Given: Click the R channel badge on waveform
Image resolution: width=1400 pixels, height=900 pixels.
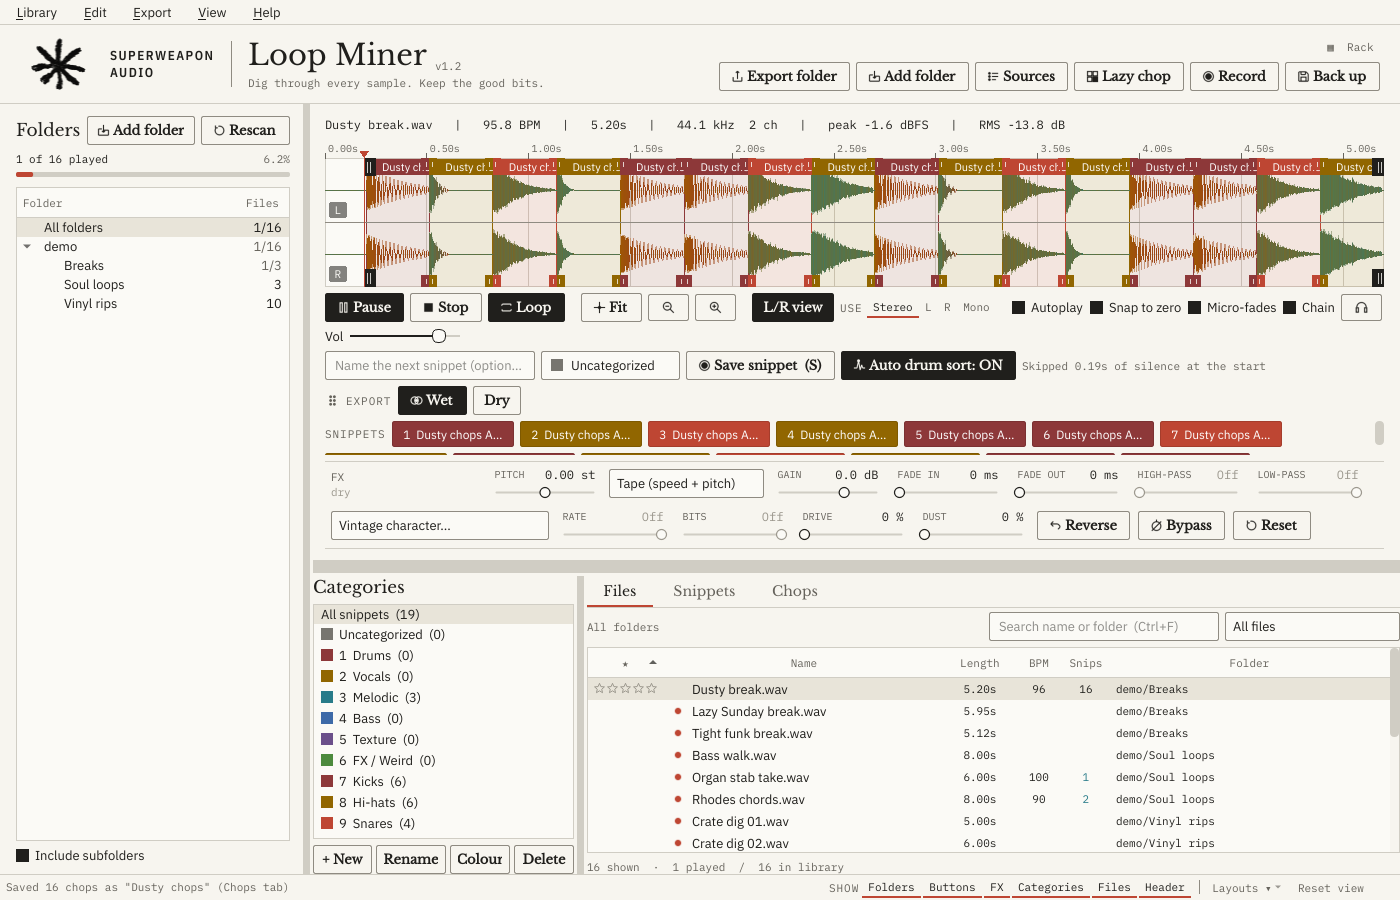Looking at the screenshot, I should [x=338, y=274].
